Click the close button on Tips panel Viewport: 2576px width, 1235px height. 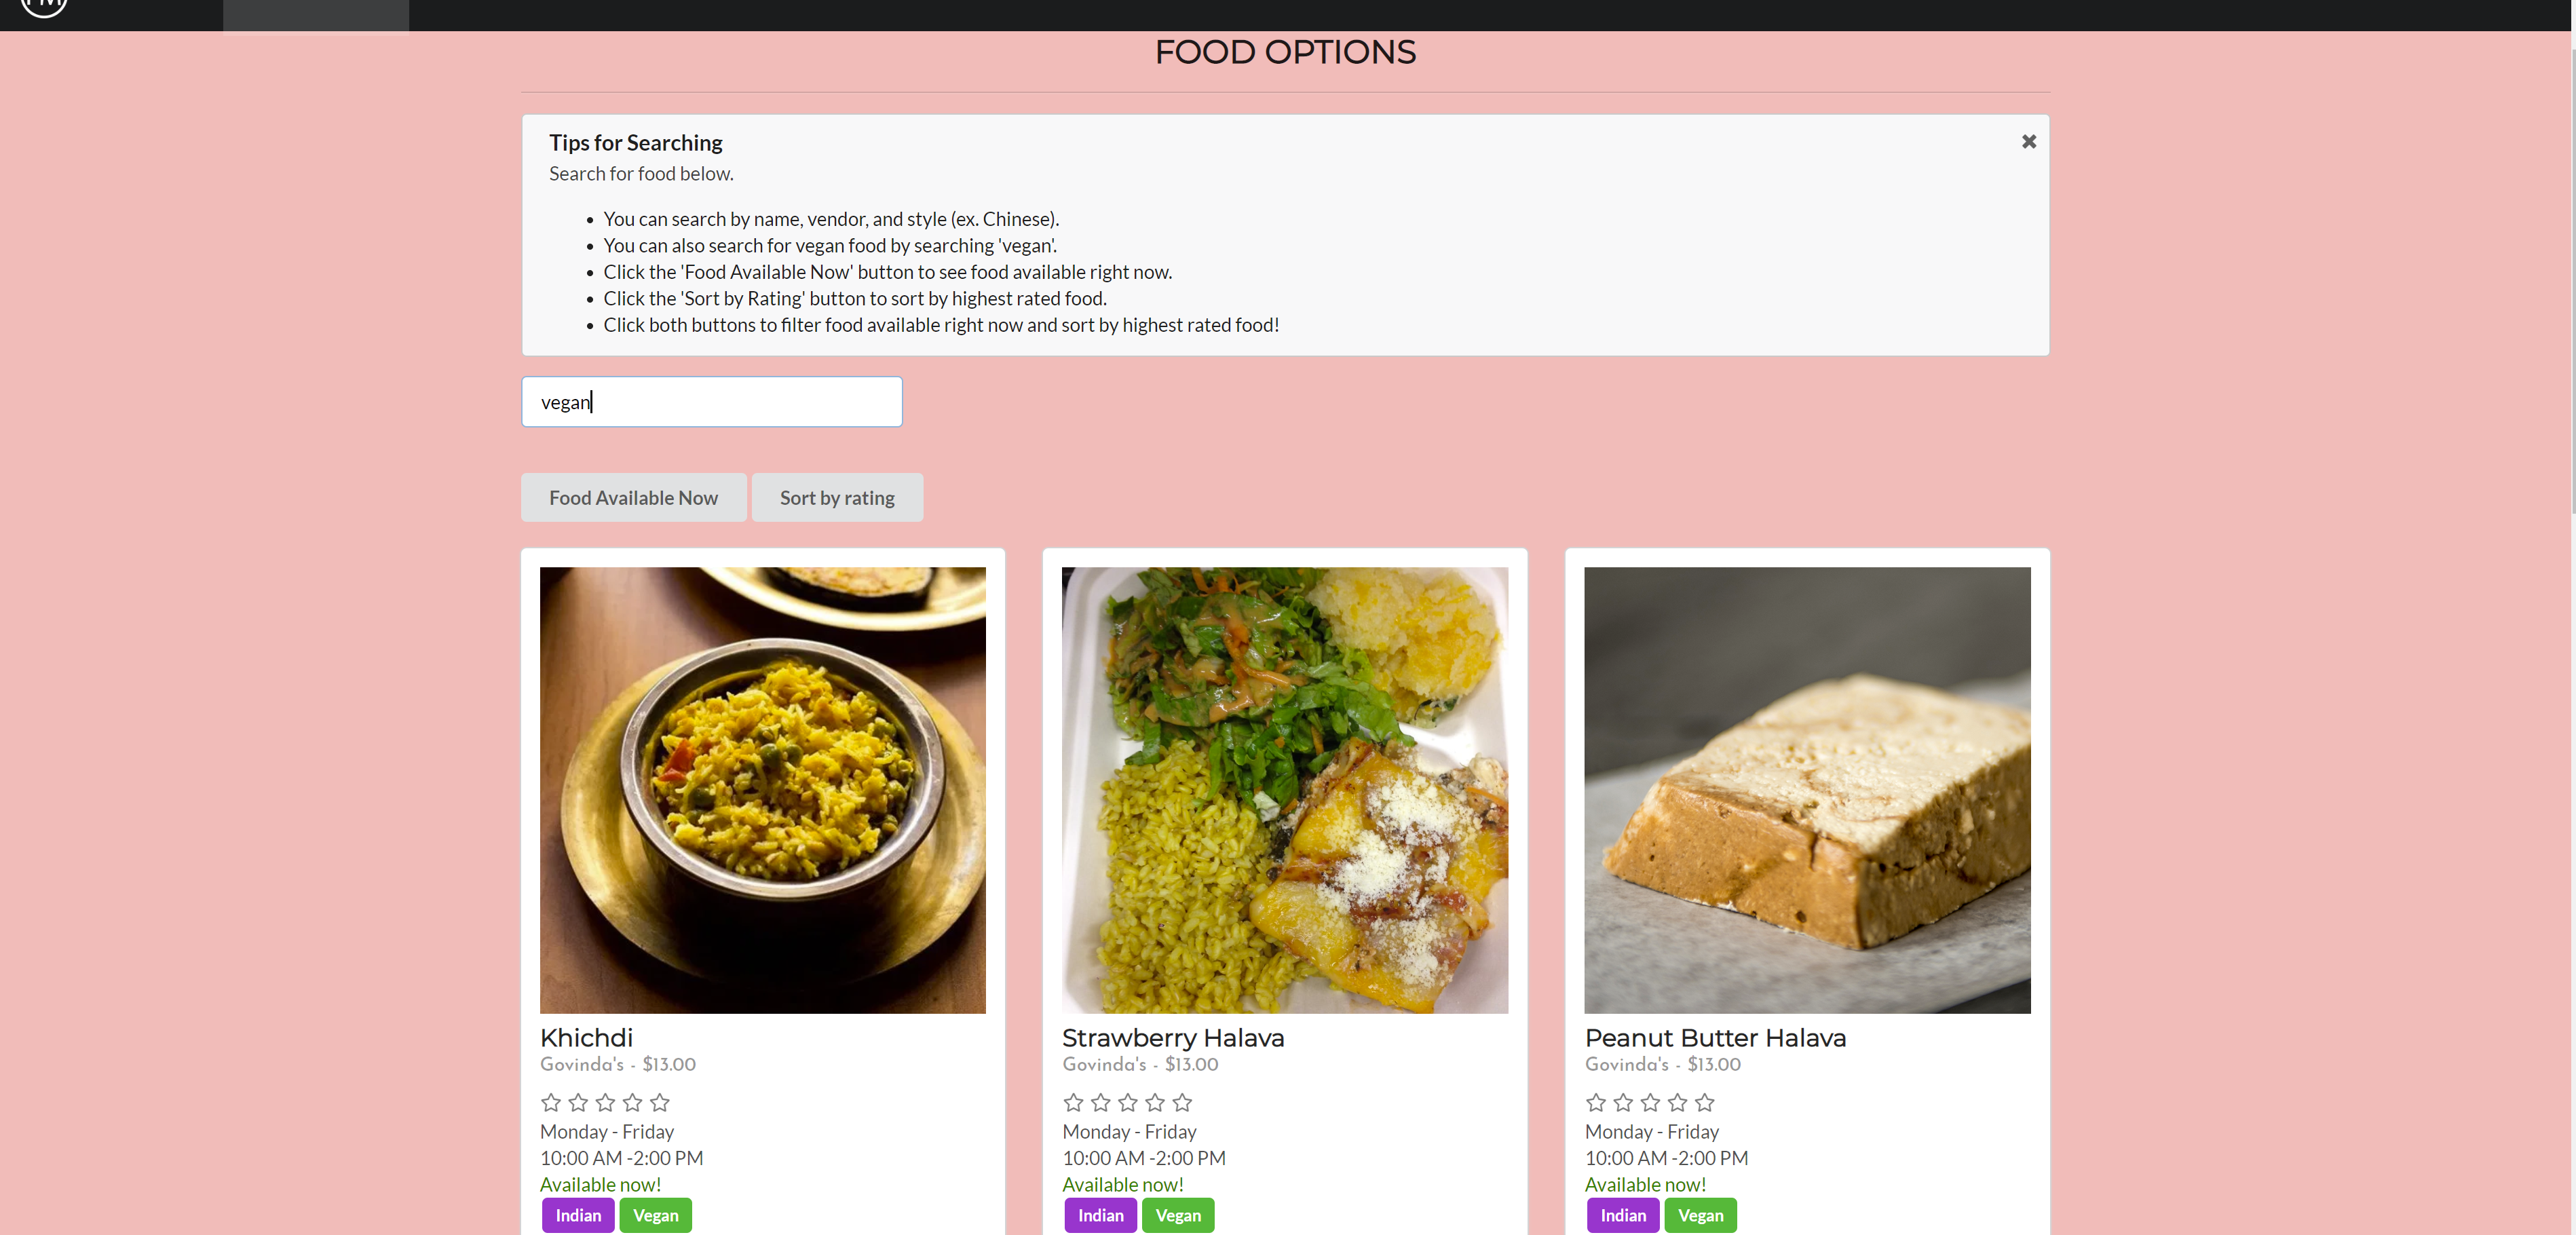pyautogui.click(x=2029, y=141)
